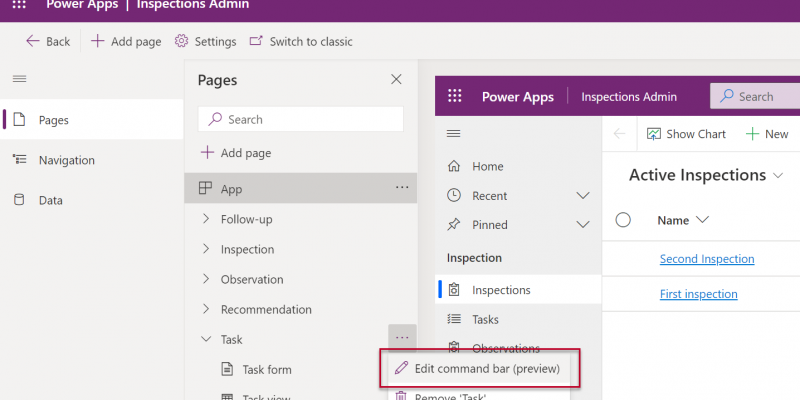Click Switch to classic
This screenshot has height=400, width=800.
(x=301, y=41)
